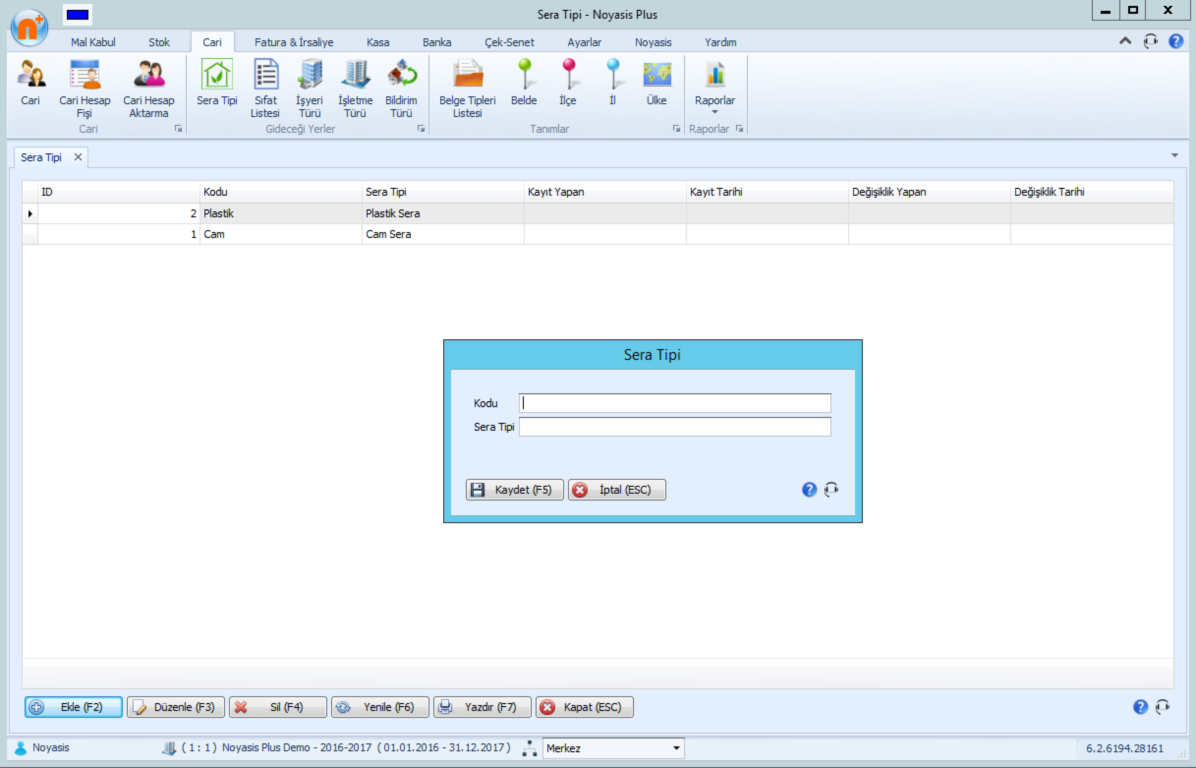The width and height of the screenshot is (1196, 768).
Task: Close the Sera Tipi document tab
Action: click(78, 157)
